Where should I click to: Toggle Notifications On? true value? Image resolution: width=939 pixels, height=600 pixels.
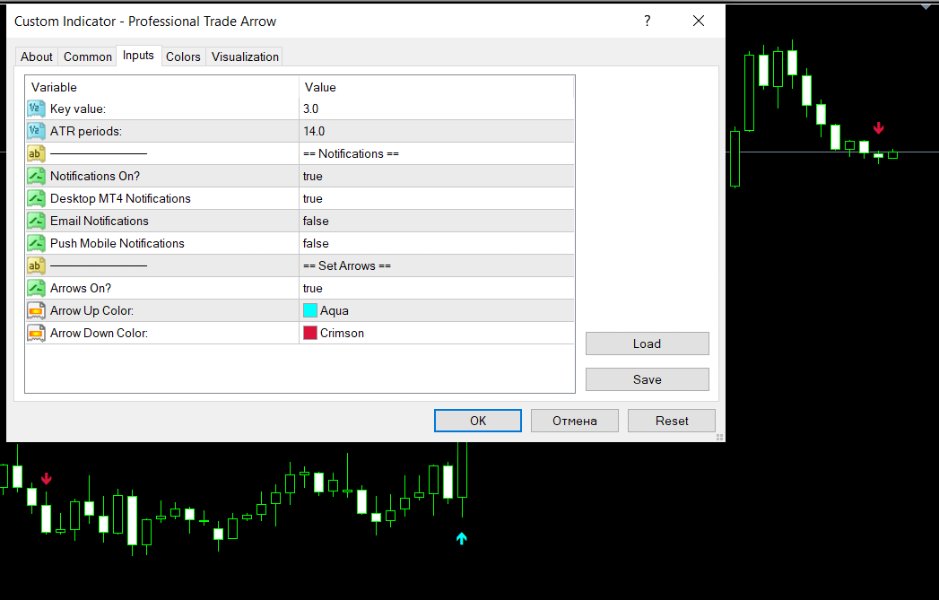[x=437, y=175]
